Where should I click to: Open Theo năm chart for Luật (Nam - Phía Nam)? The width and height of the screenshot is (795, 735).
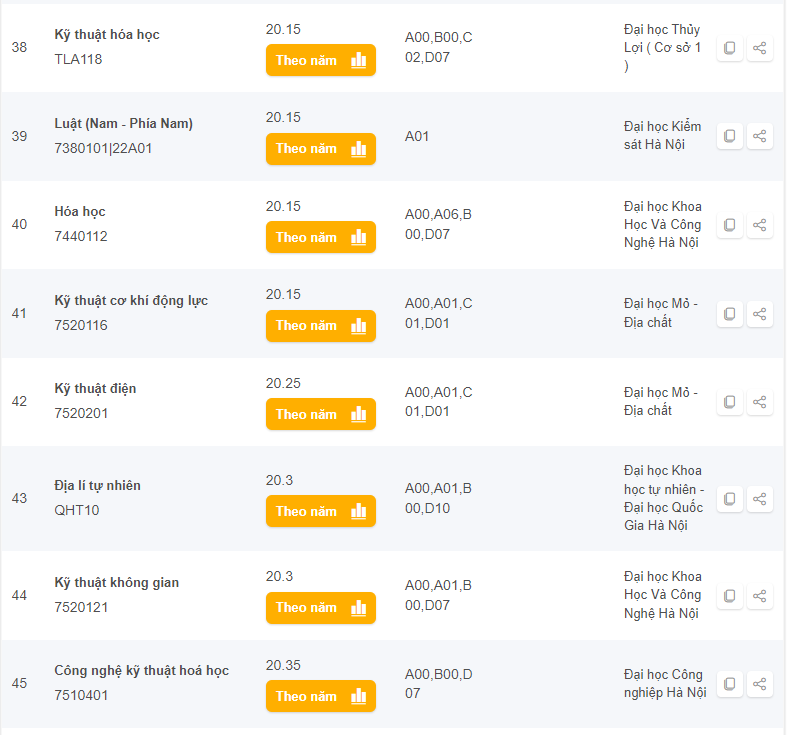coord(320,149)
